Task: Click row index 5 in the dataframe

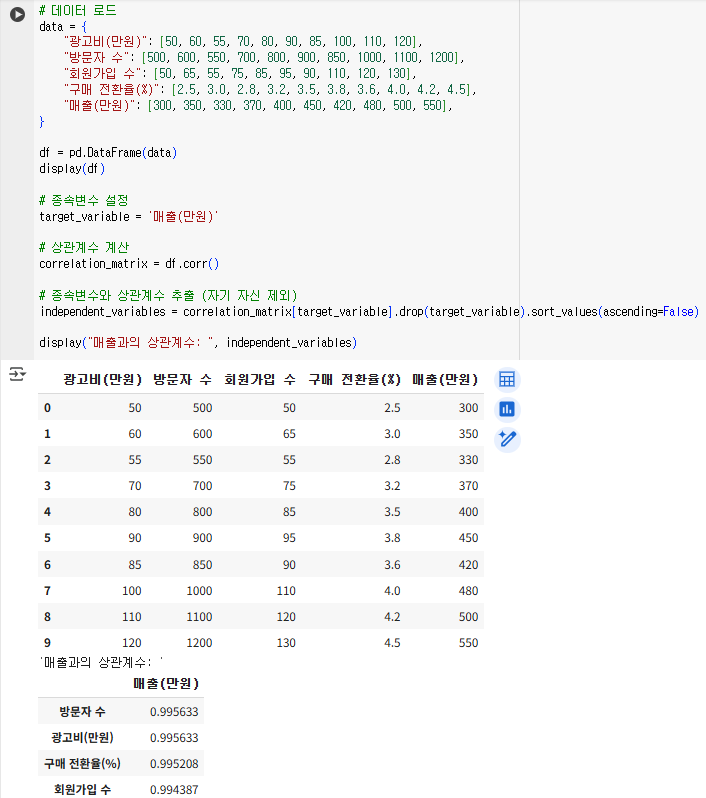Action: point(47,538)
